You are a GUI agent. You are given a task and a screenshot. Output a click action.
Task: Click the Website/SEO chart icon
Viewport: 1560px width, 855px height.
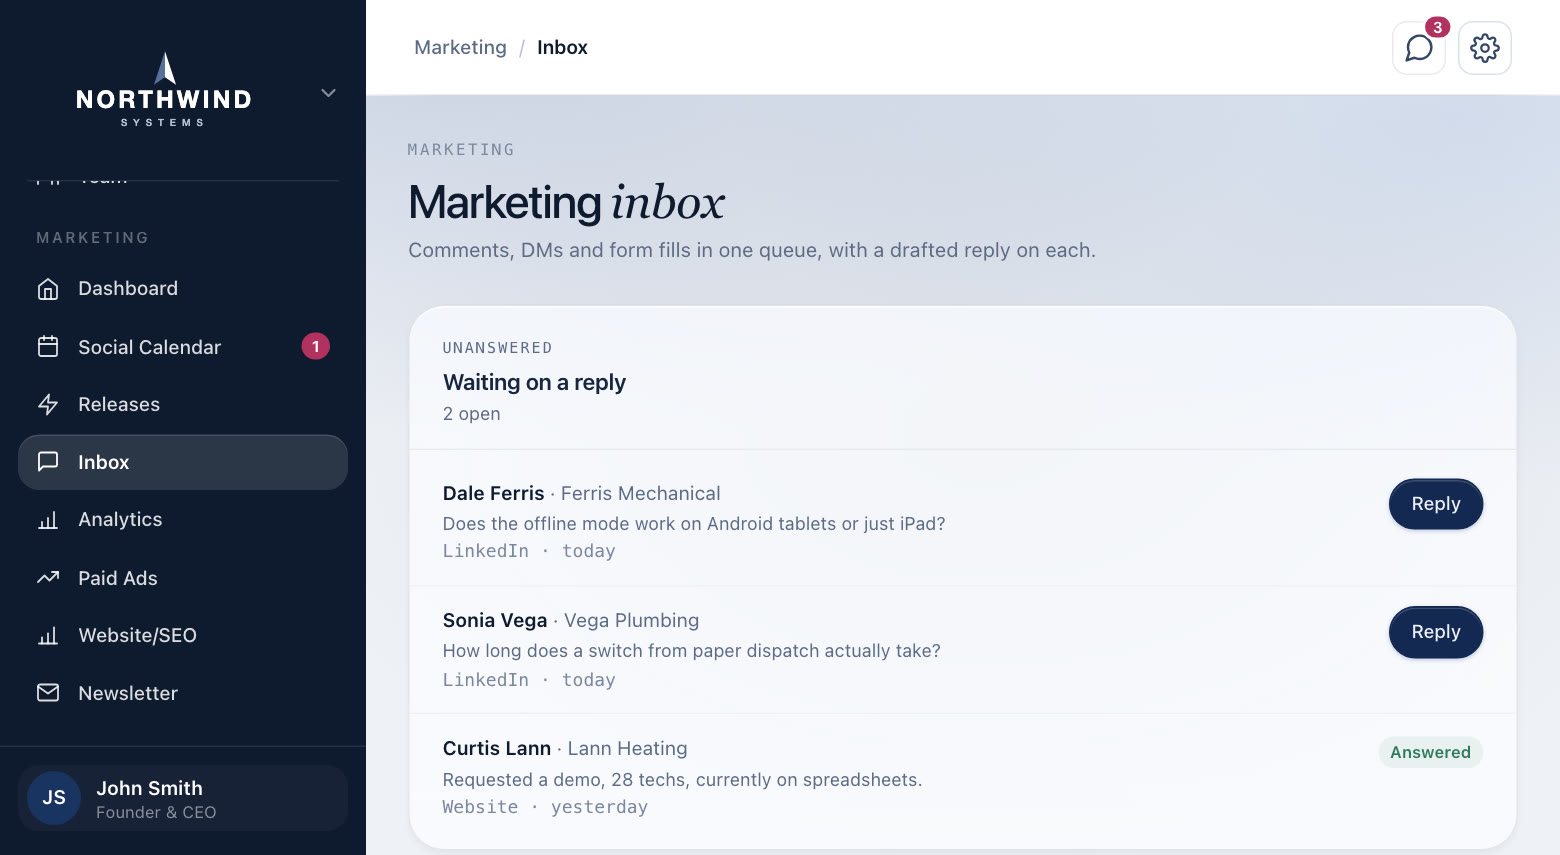coord(48,636)
